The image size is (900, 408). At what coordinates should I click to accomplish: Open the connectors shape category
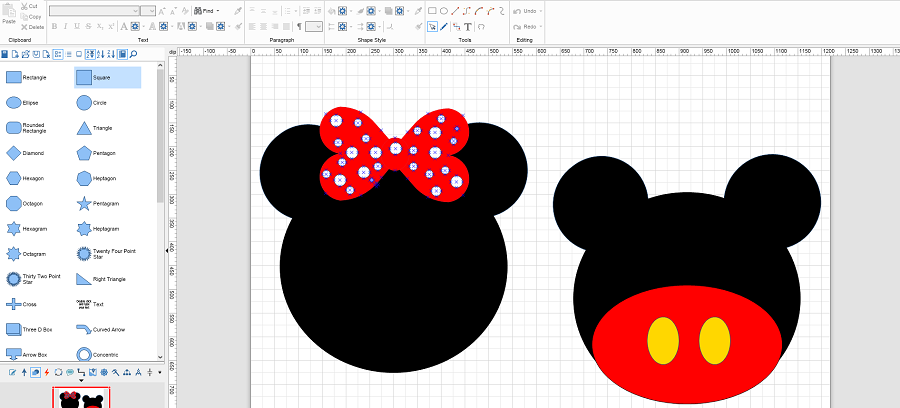click(81, 372)
